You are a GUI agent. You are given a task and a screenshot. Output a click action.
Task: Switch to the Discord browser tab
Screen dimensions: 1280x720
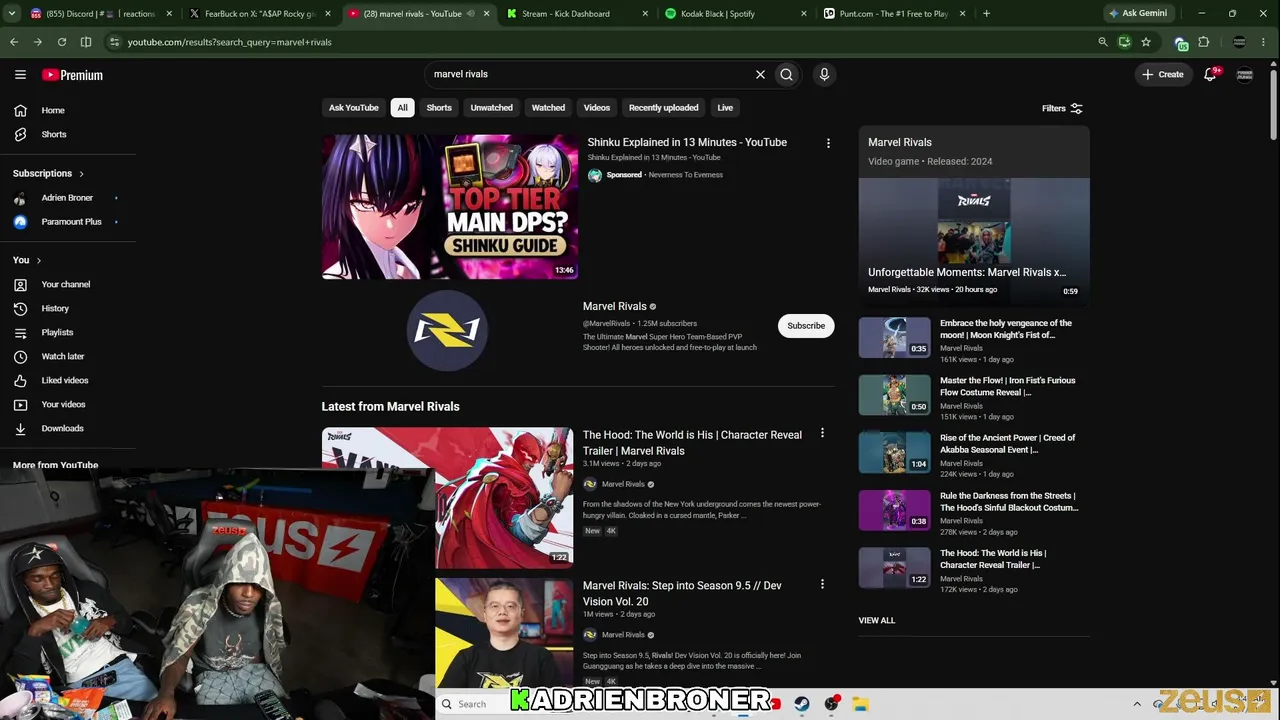click(96, 14)
